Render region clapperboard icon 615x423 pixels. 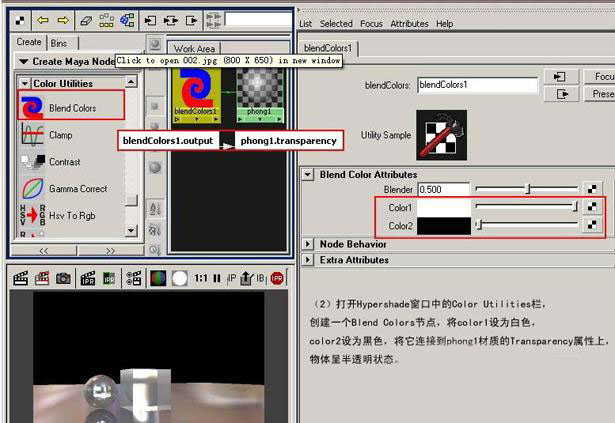point(42,279)
